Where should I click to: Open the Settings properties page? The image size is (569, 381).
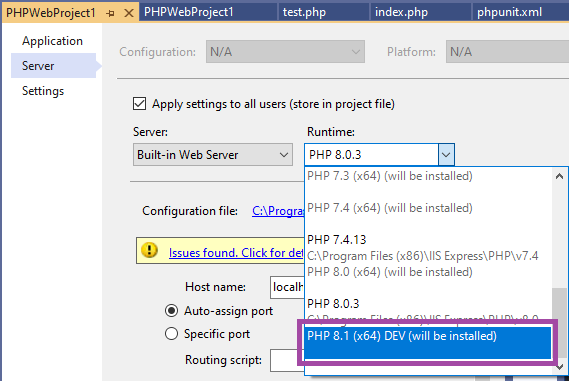pyautogui.click(x=43, y=91)
